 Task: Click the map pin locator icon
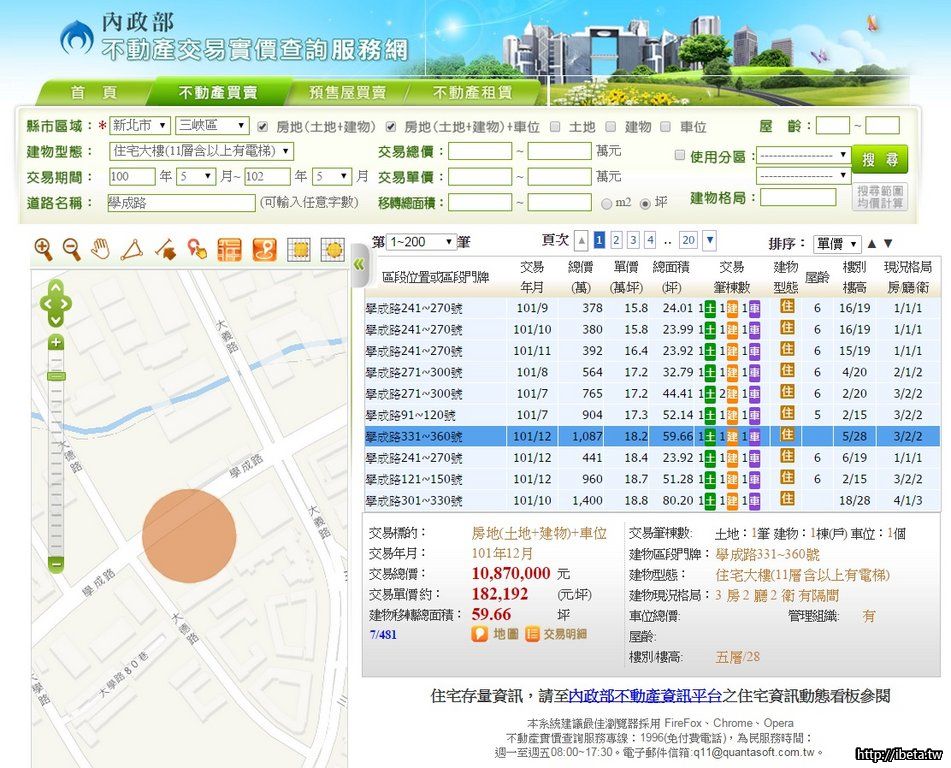tap(264, 249)
